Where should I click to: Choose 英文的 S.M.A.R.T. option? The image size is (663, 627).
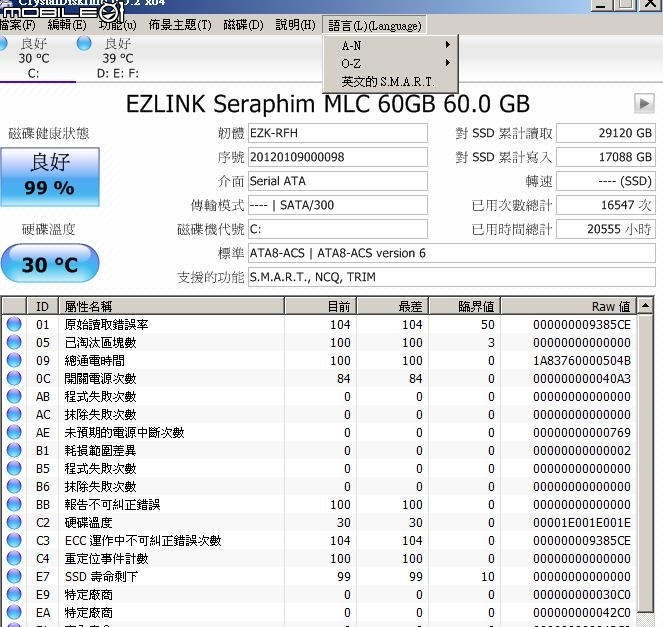tap(391, 81)
